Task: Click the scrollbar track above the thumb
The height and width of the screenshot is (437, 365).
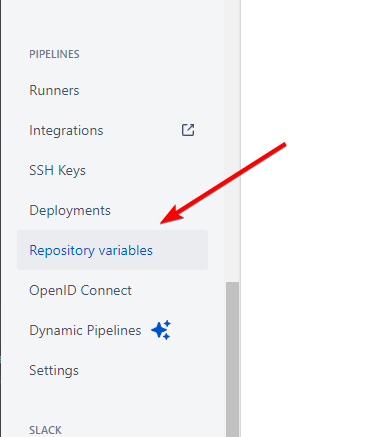Action: pos(232,141)
